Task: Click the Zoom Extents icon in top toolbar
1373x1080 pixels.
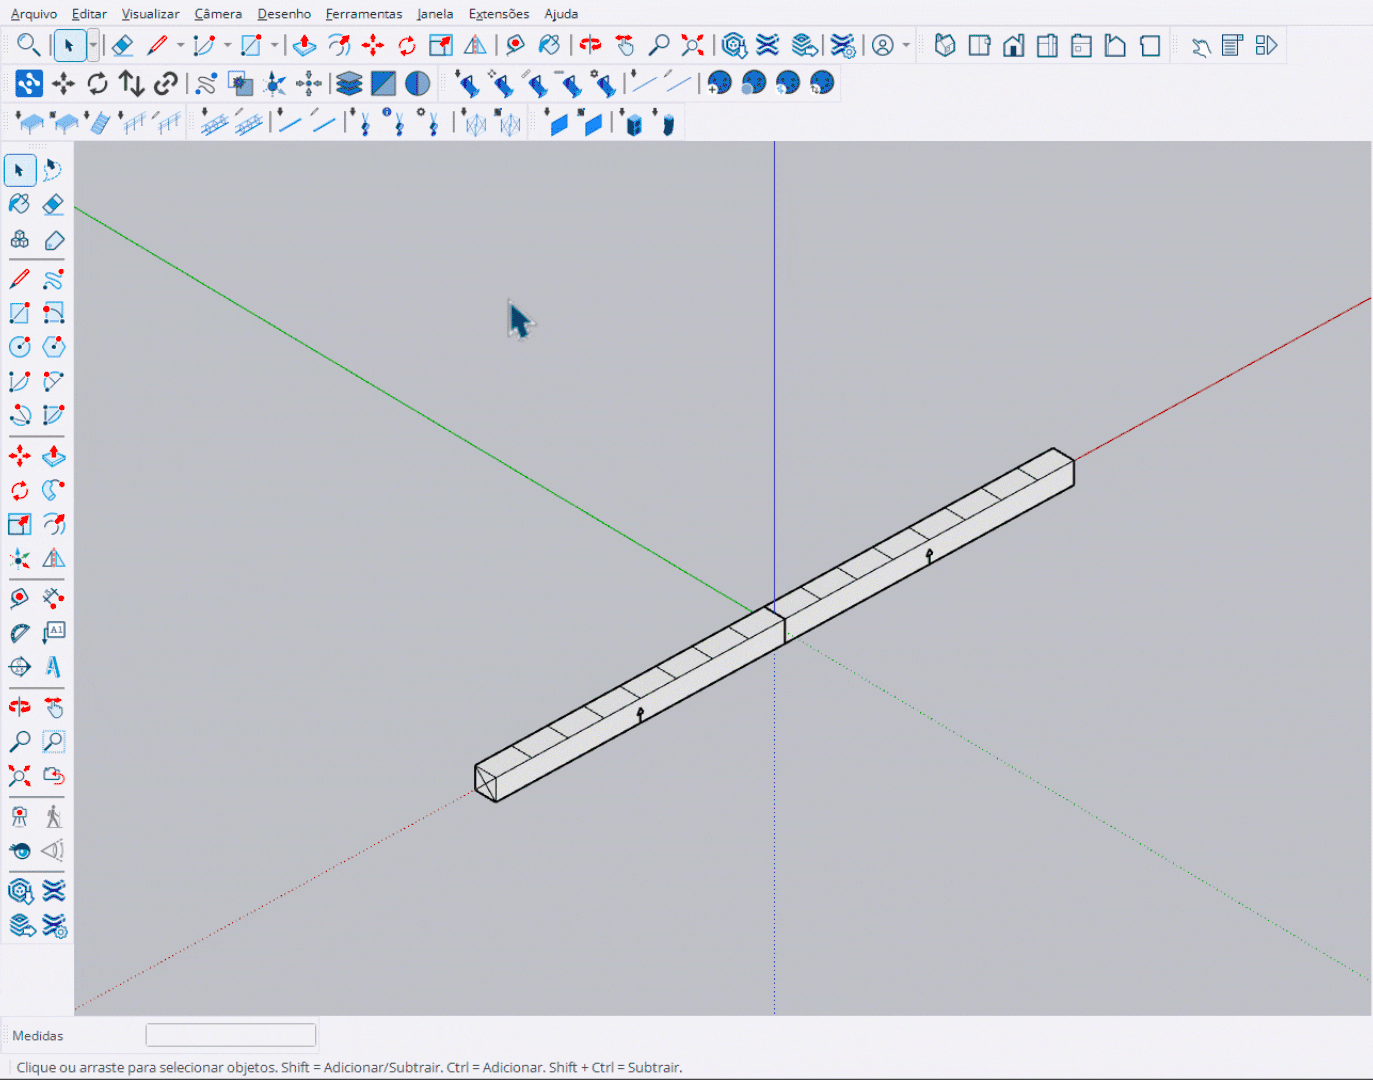Action: pos(692,46)
